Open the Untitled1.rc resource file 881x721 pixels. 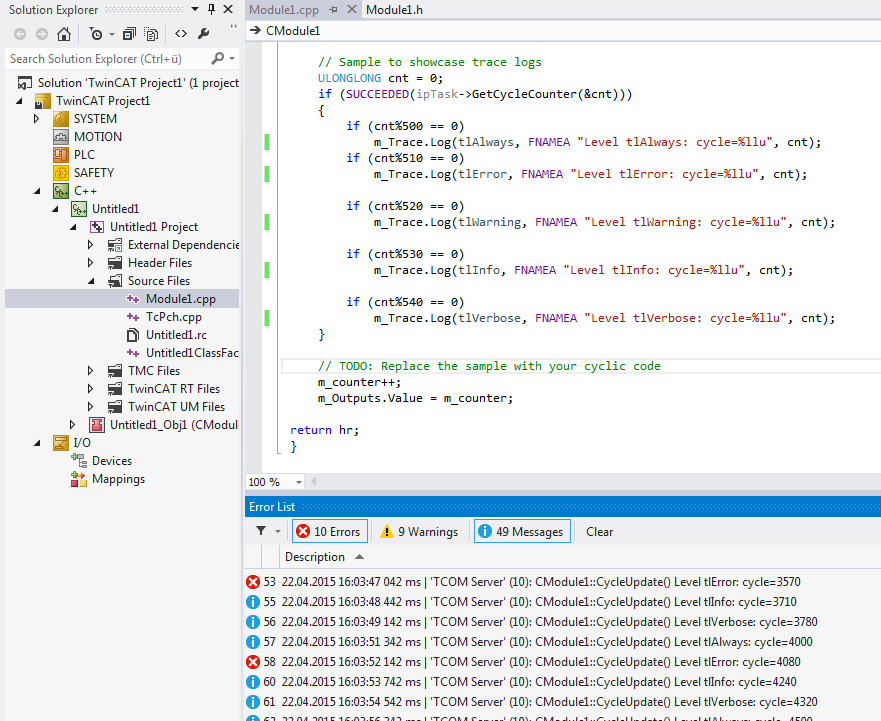point(176,335)
